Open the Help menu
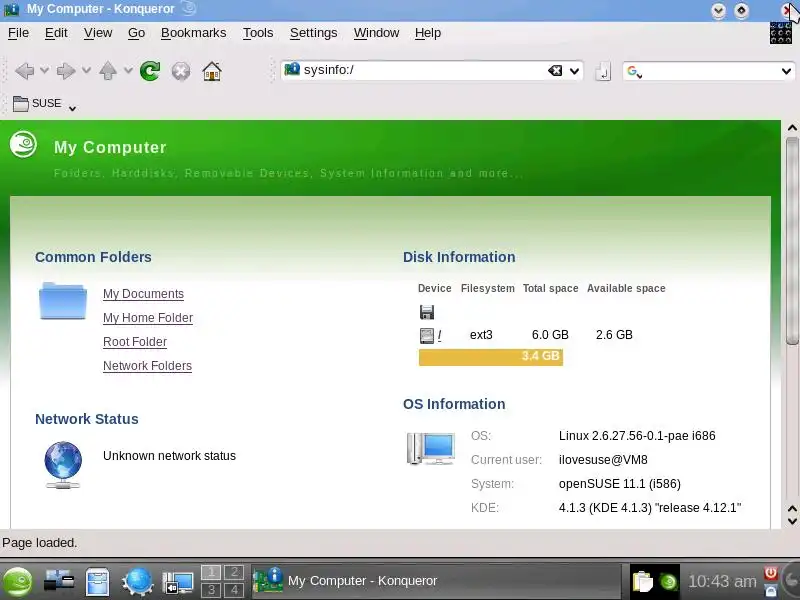This screenshot has height=600, width=800. click(428, 33)
